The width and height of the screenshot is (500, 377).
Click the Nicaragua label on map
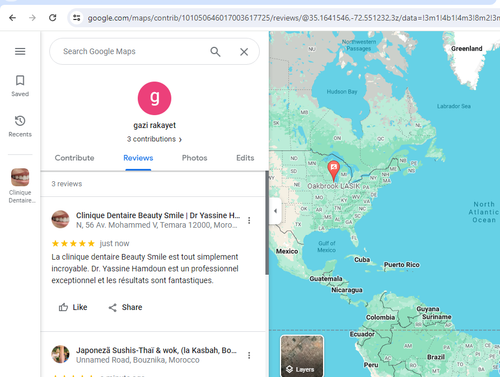point(347,290)
